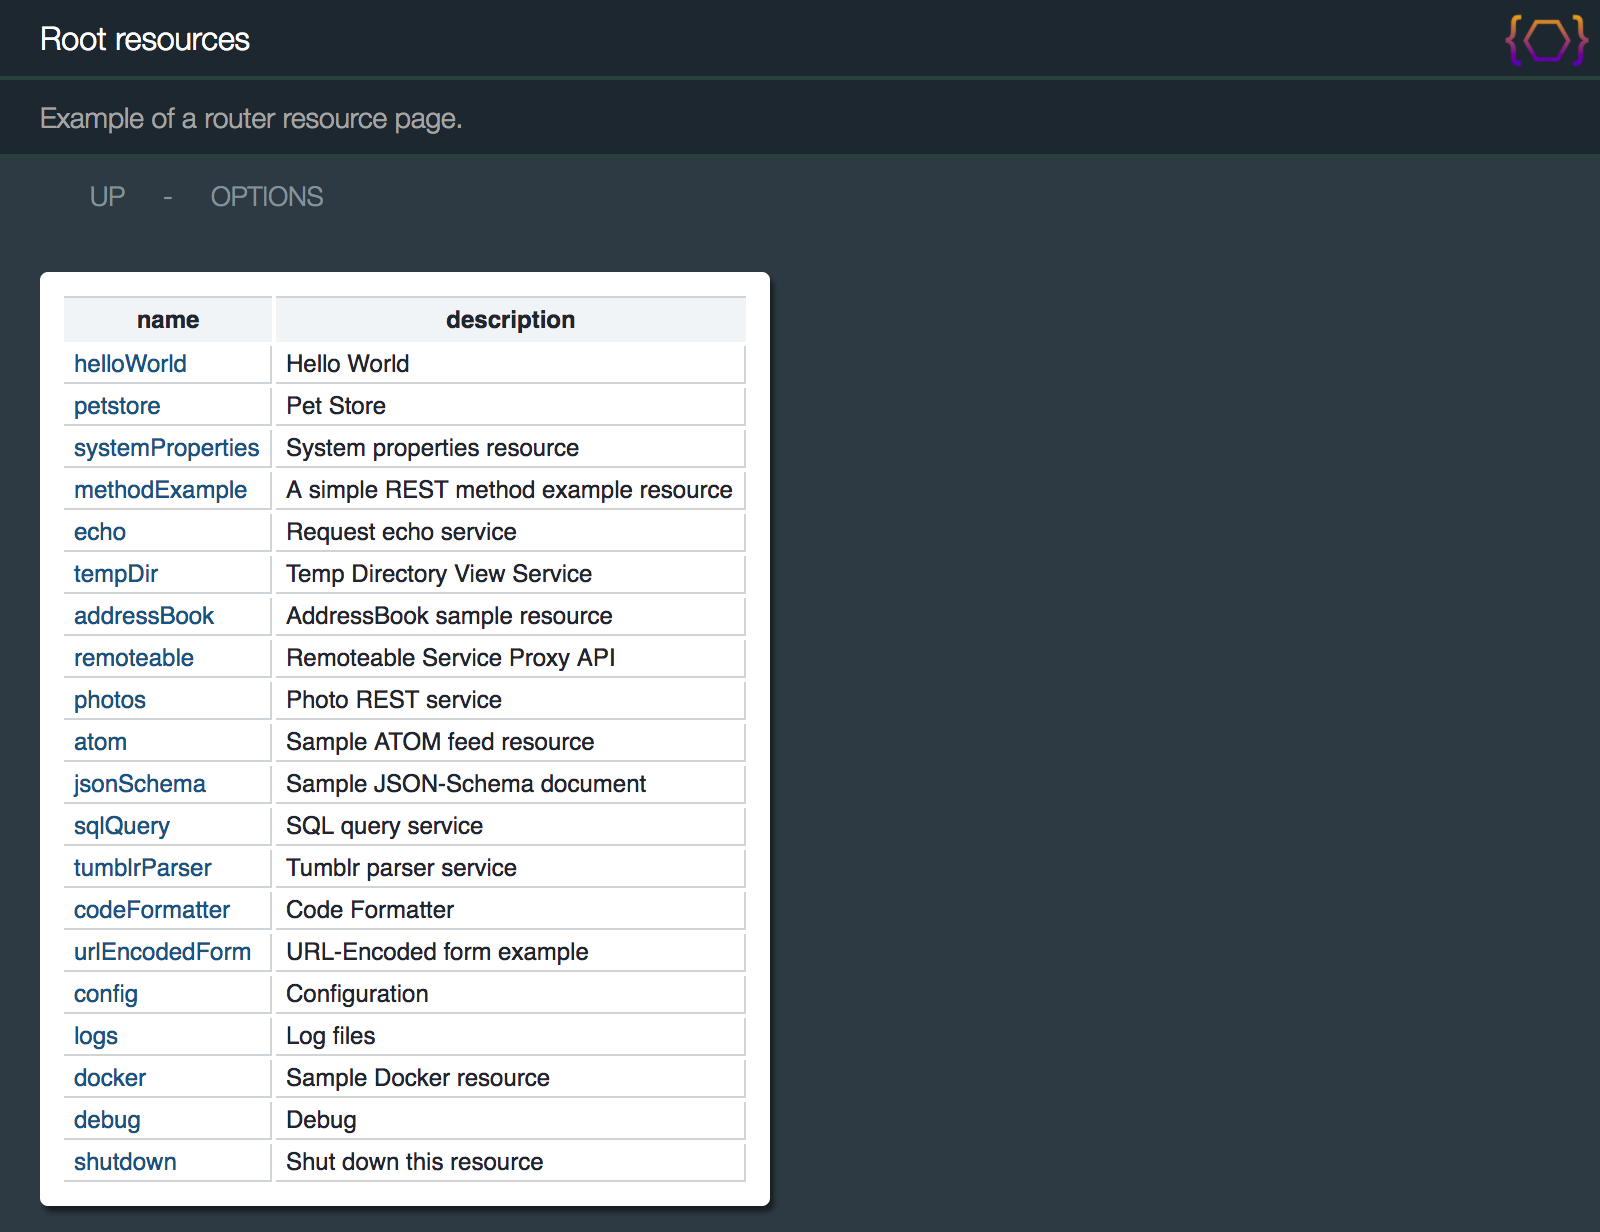Image resolution: width=1600 pixels, height=1232 pixels.
Task: Click the atom feed link
Action: point(100,742)
